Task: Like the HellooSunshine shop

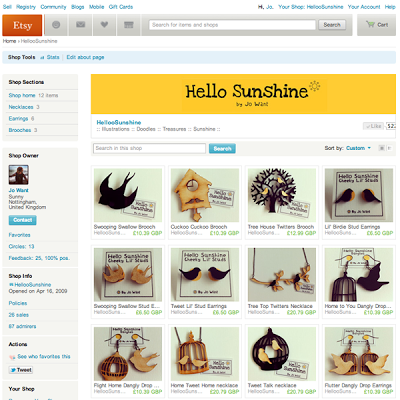Action: coord(373,126)
